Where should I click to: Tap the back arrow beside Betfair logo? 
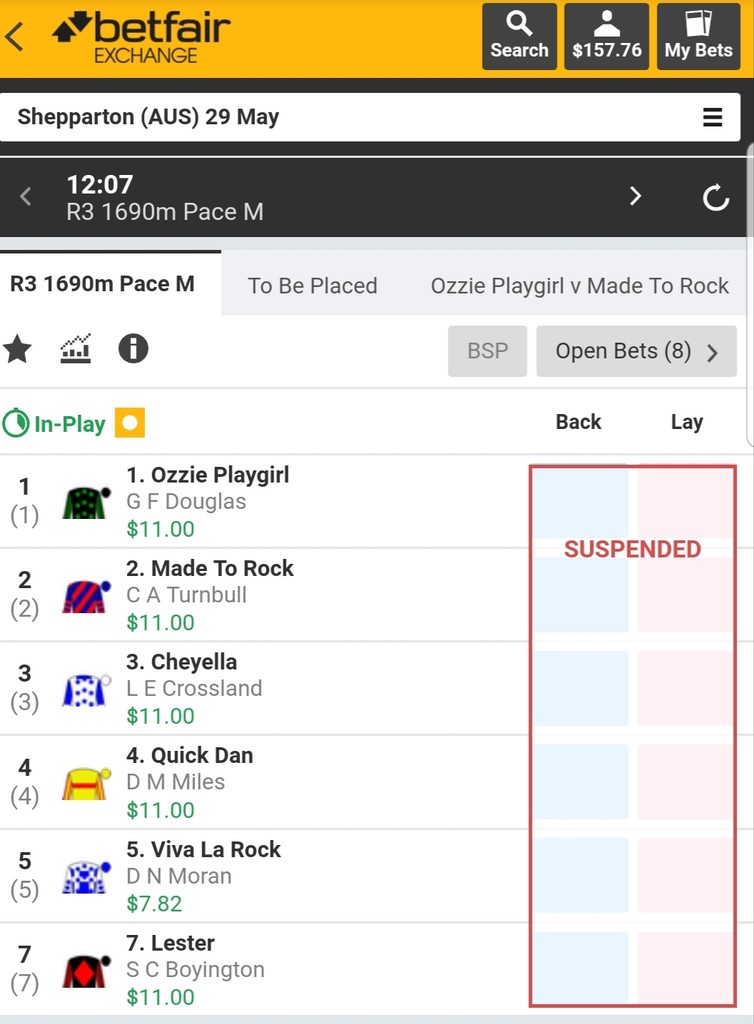pyautogui.click(x=15, y=36)
